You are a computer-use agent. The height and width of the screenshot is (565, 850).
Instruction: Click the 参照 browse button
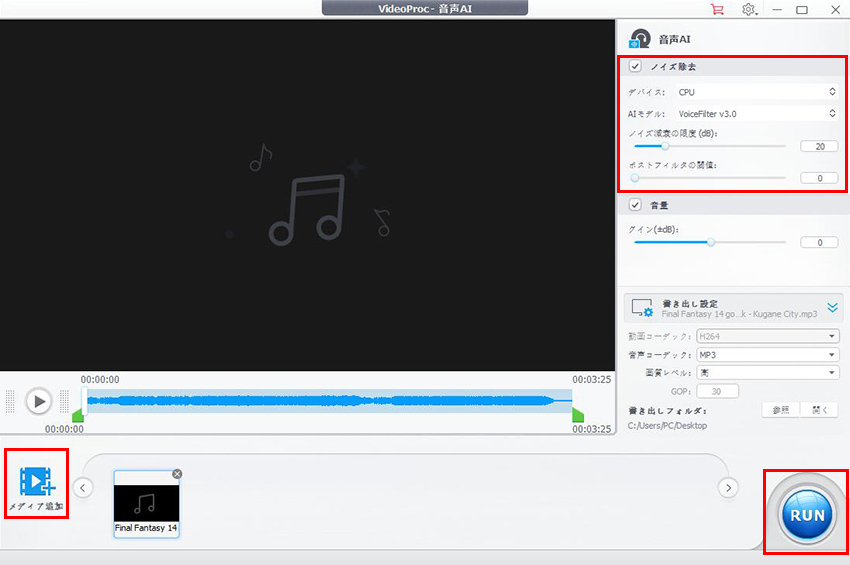click(780, 410)
